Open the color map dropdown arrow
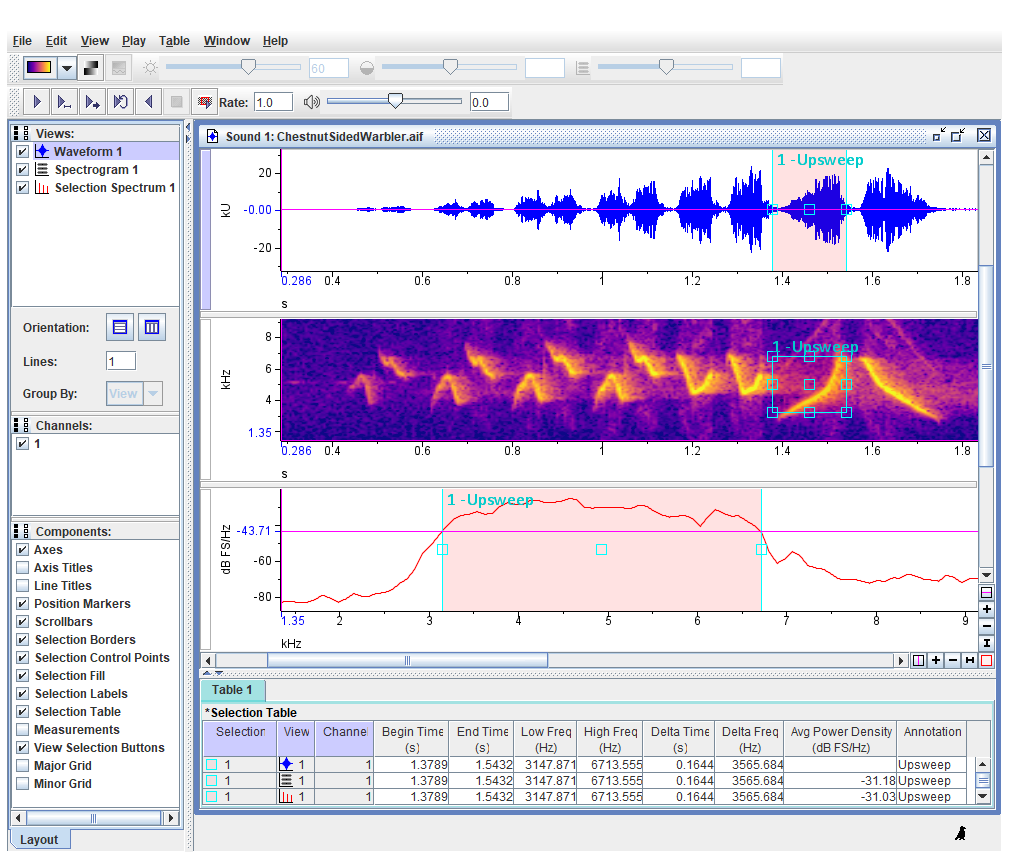1009x859 pixels. pyautogui.click(x=66, y=68)
